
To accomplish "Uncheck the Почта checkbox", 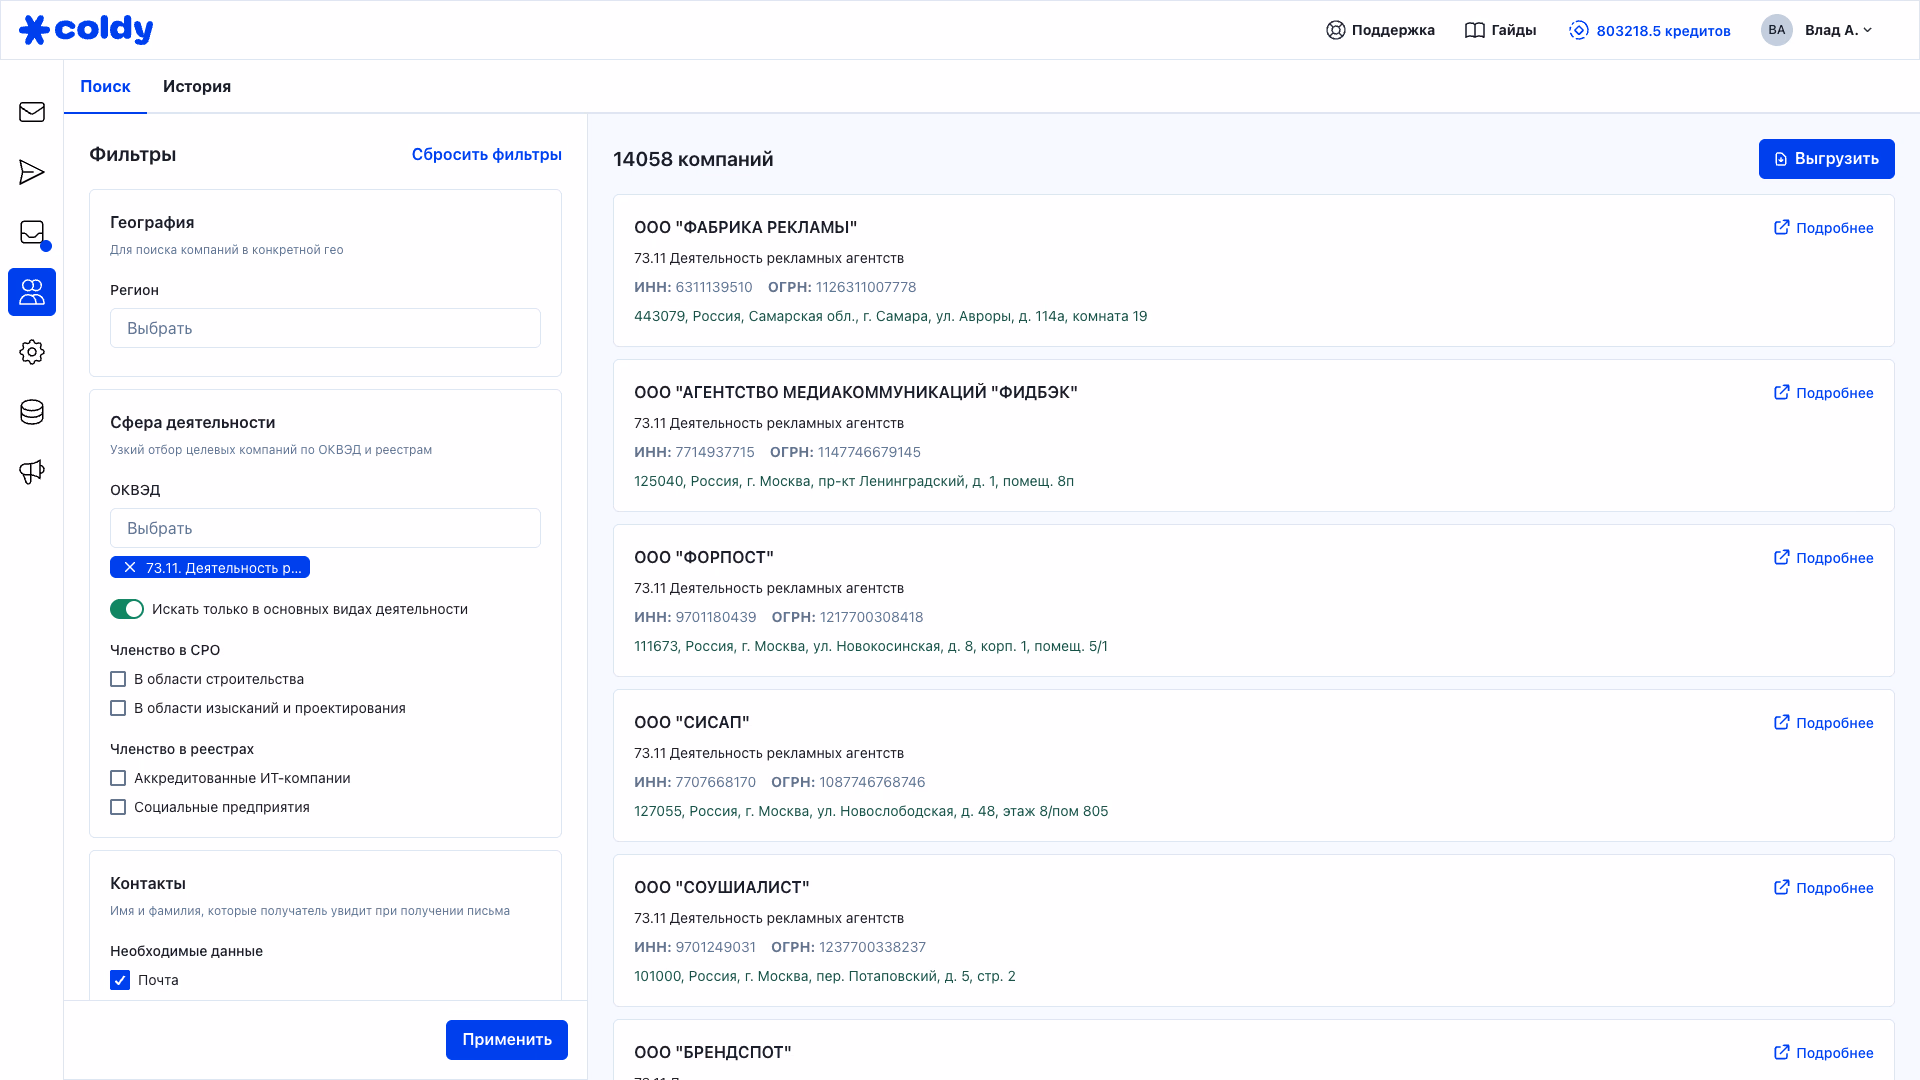I will click(120, 980).
